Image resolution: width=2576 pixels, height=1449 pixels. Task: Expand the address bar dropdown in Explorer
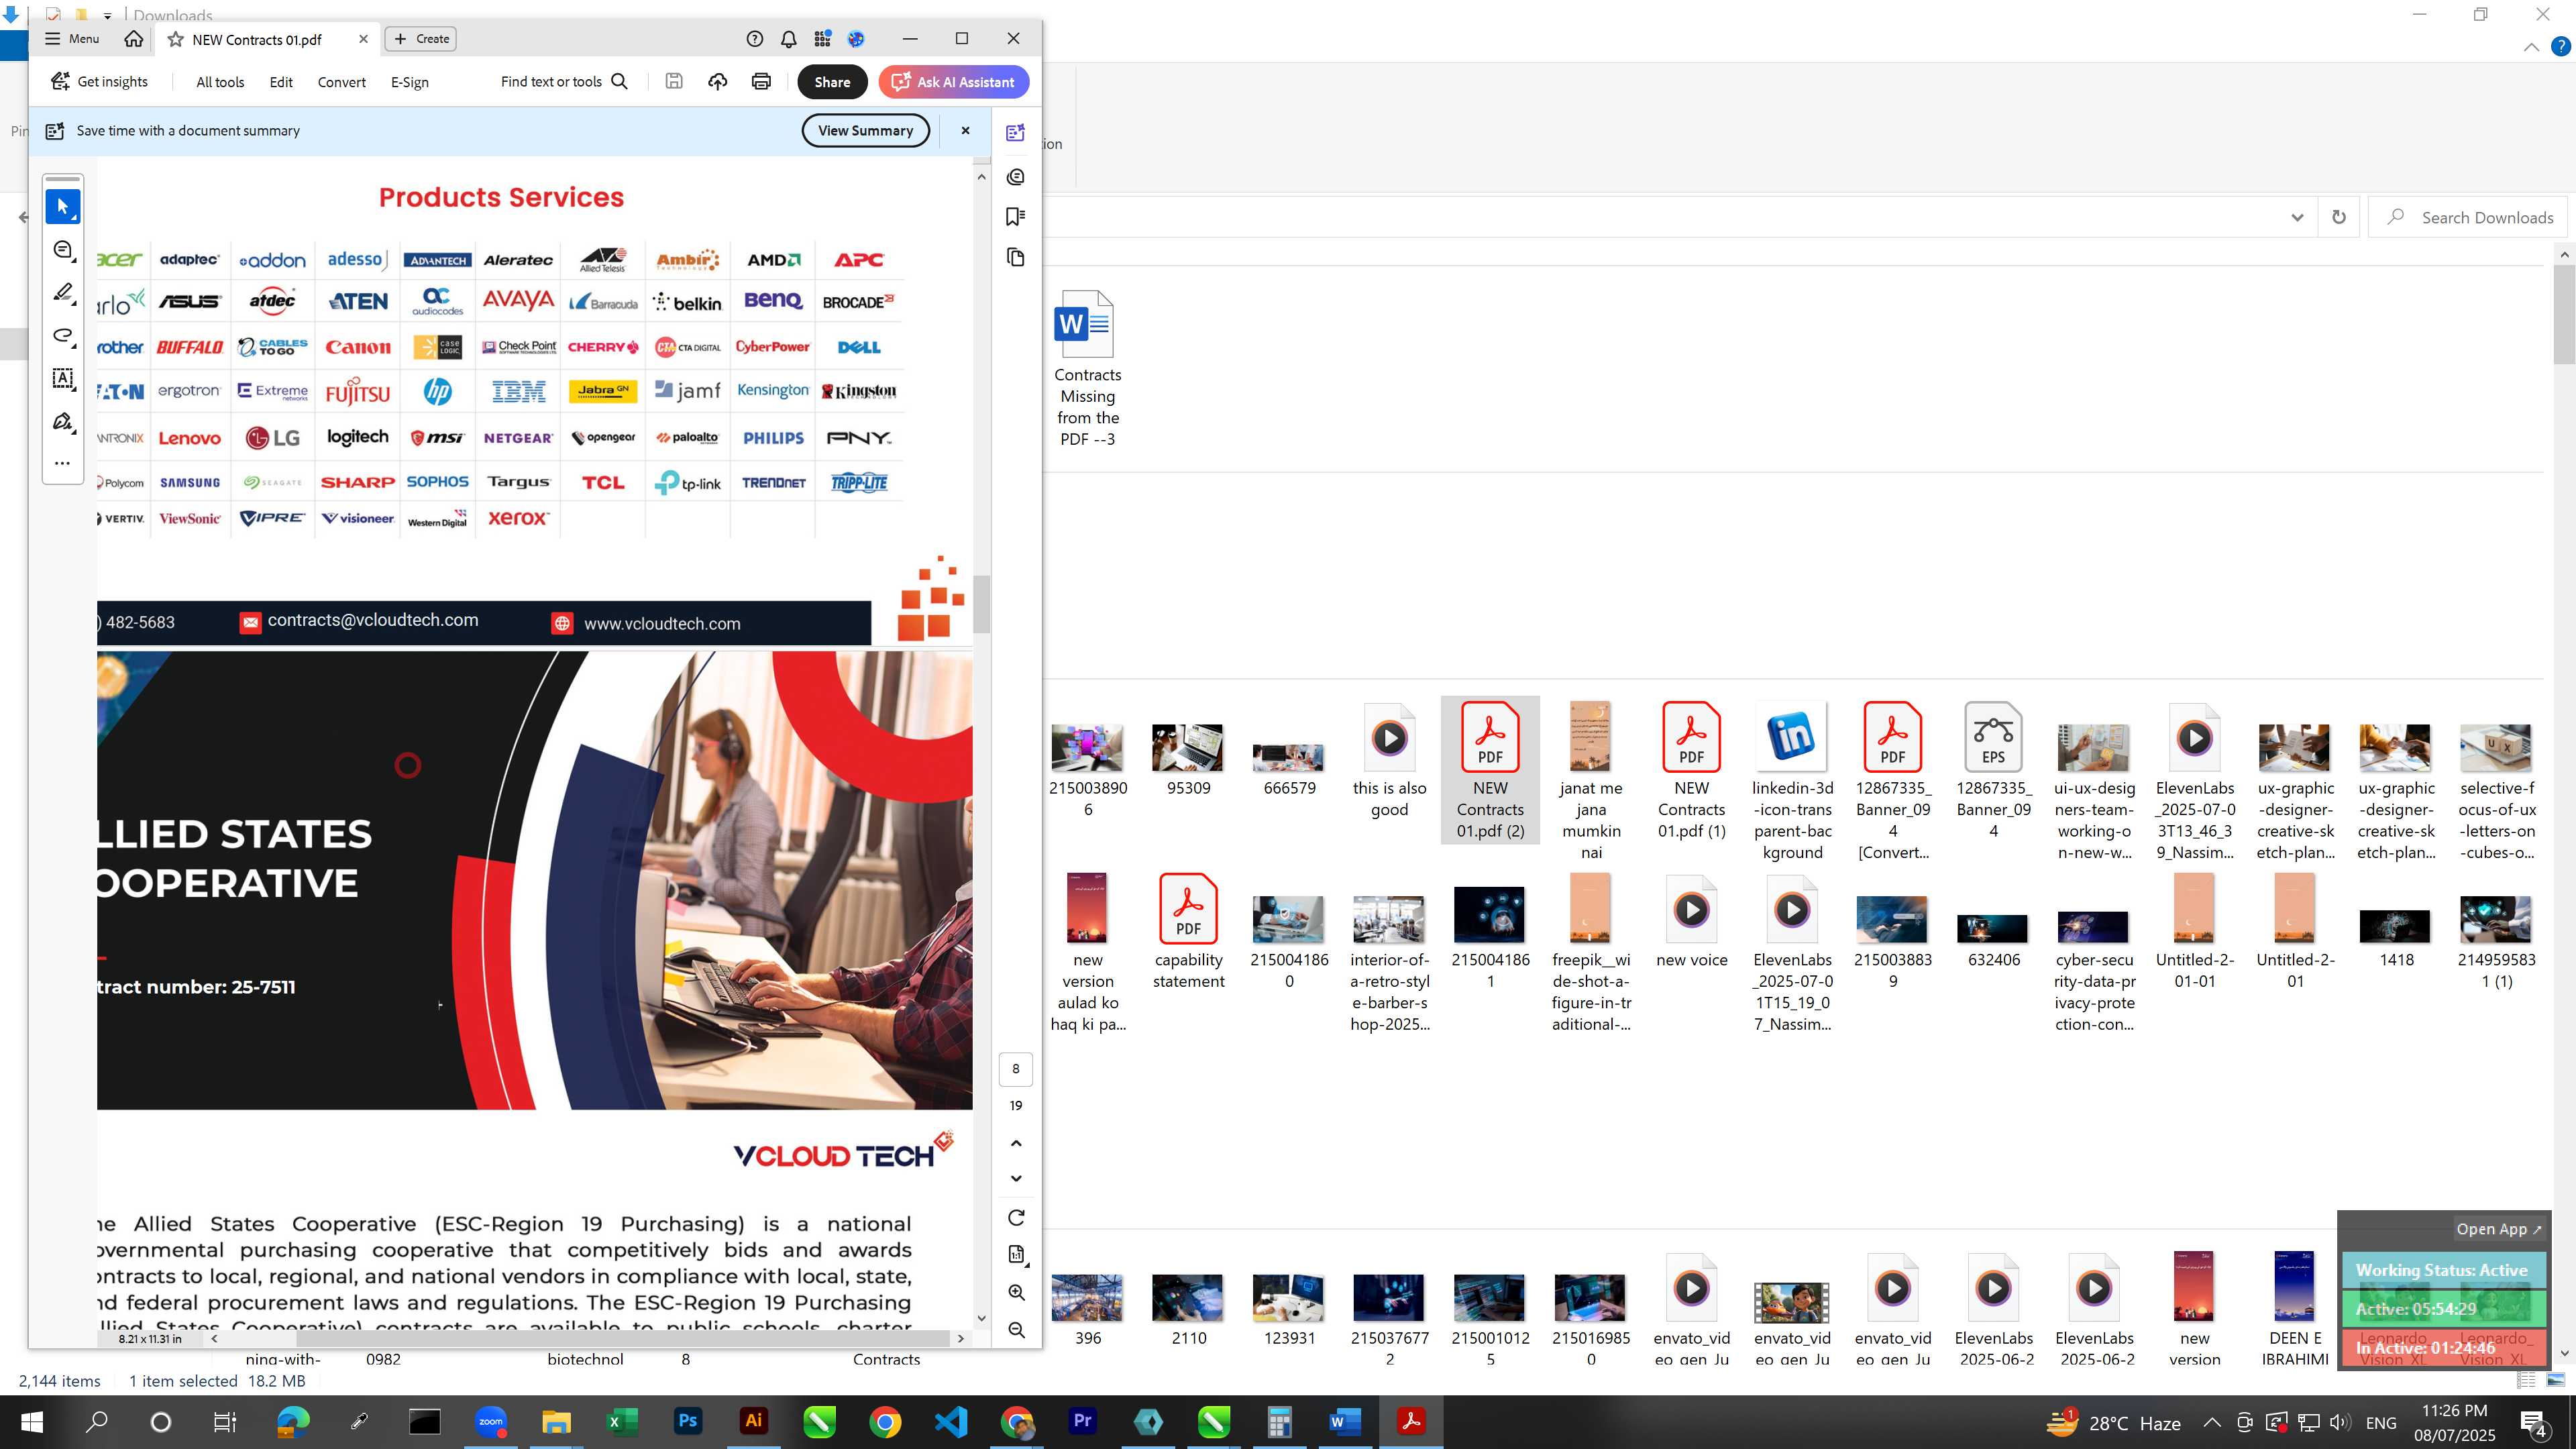click(2297, 218)
